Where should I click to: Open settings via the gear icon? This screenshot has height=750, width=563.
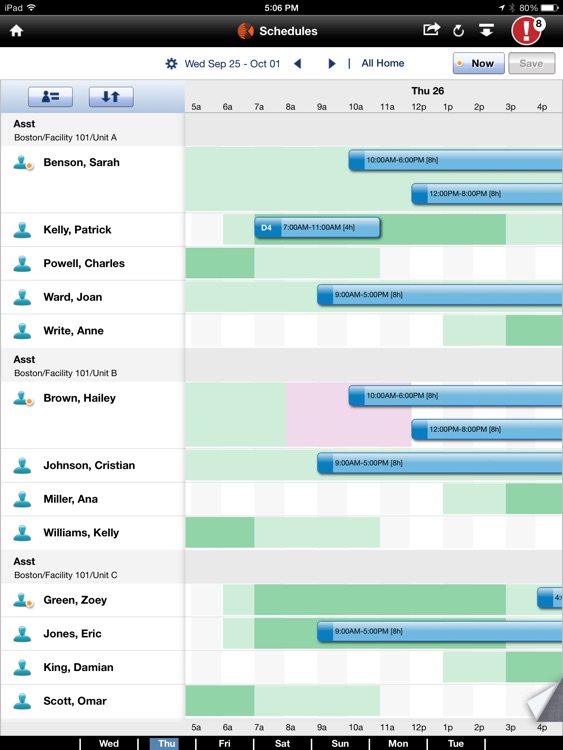tap(171, 64)
